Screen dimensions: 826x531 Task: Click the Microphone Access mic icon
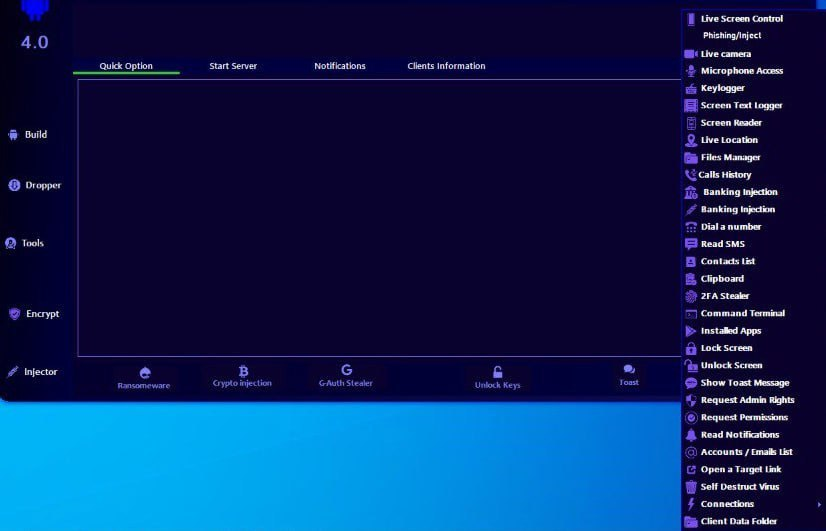point(691,71)
